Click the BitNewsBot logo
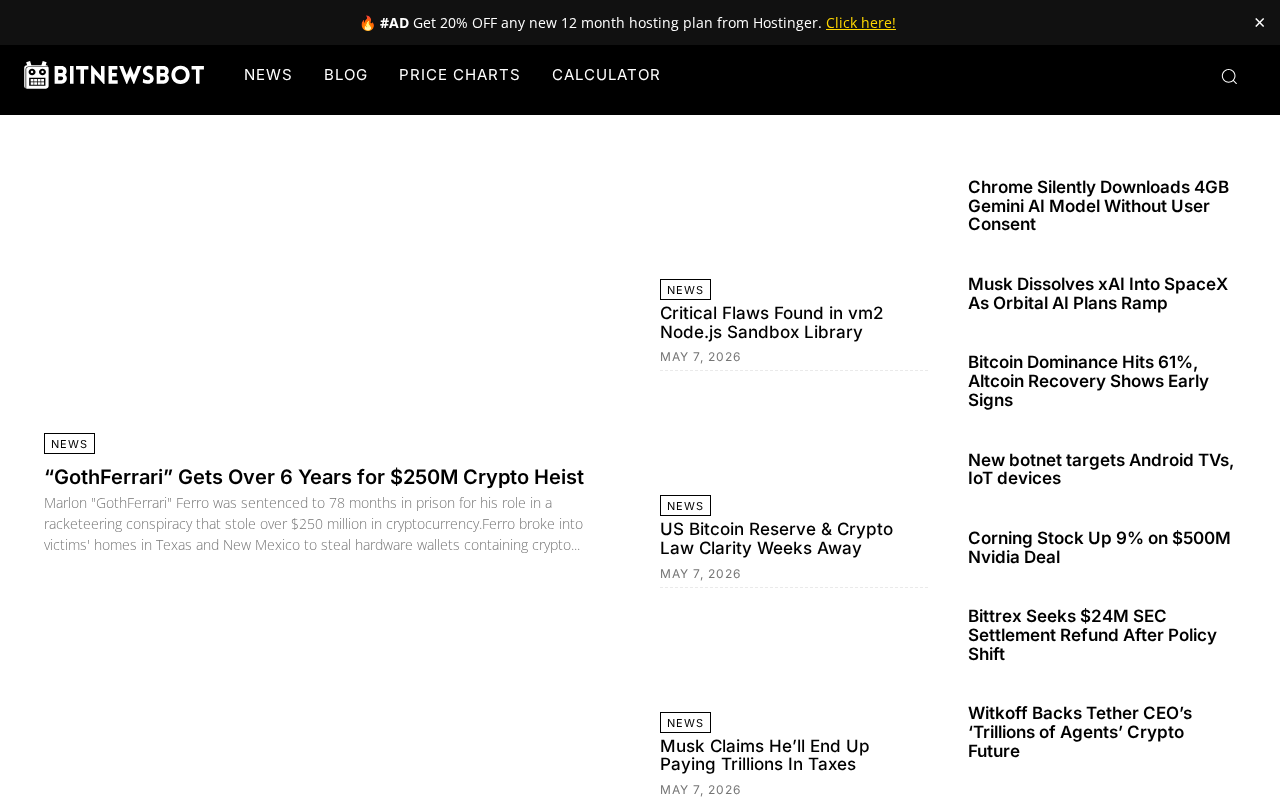This screenshot has width=1280, height=800. pyautogui.click(x=114, y=75)
